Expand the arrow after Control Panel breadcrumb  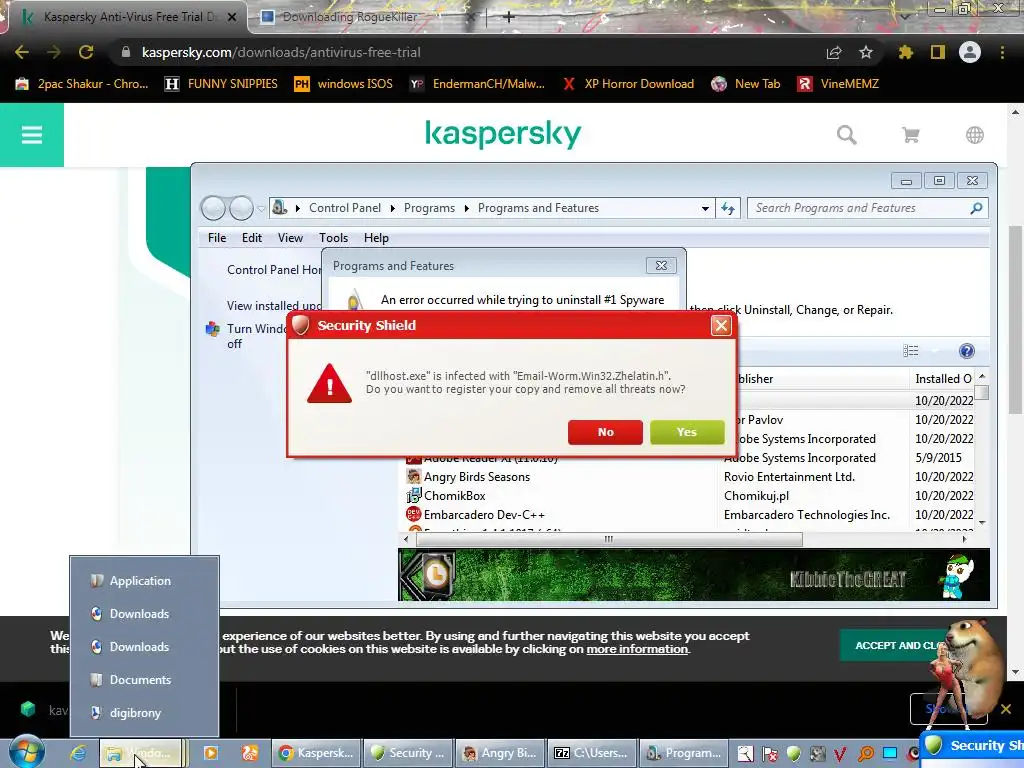pyautogui.click(x=392, y=208)
